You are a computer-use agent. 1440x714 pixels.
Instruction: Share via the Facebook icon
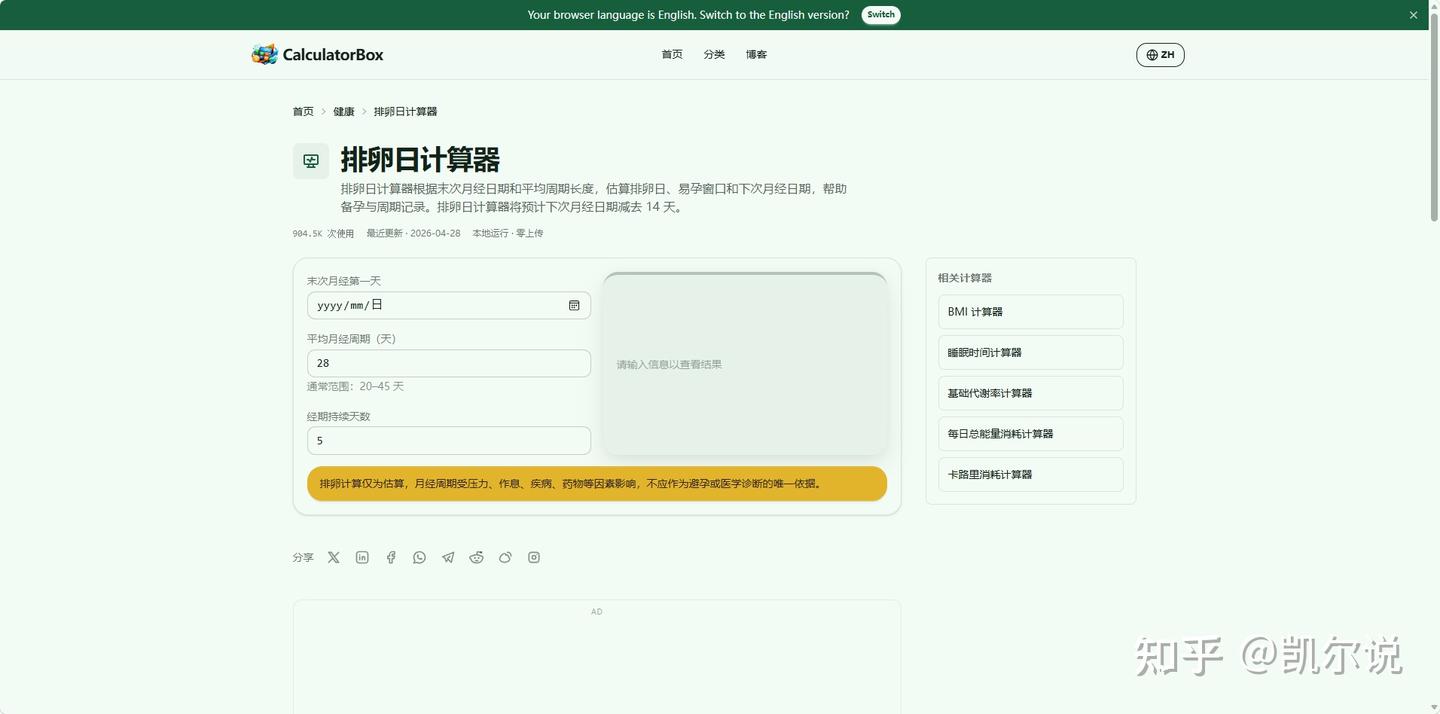[x=391, y=558]
